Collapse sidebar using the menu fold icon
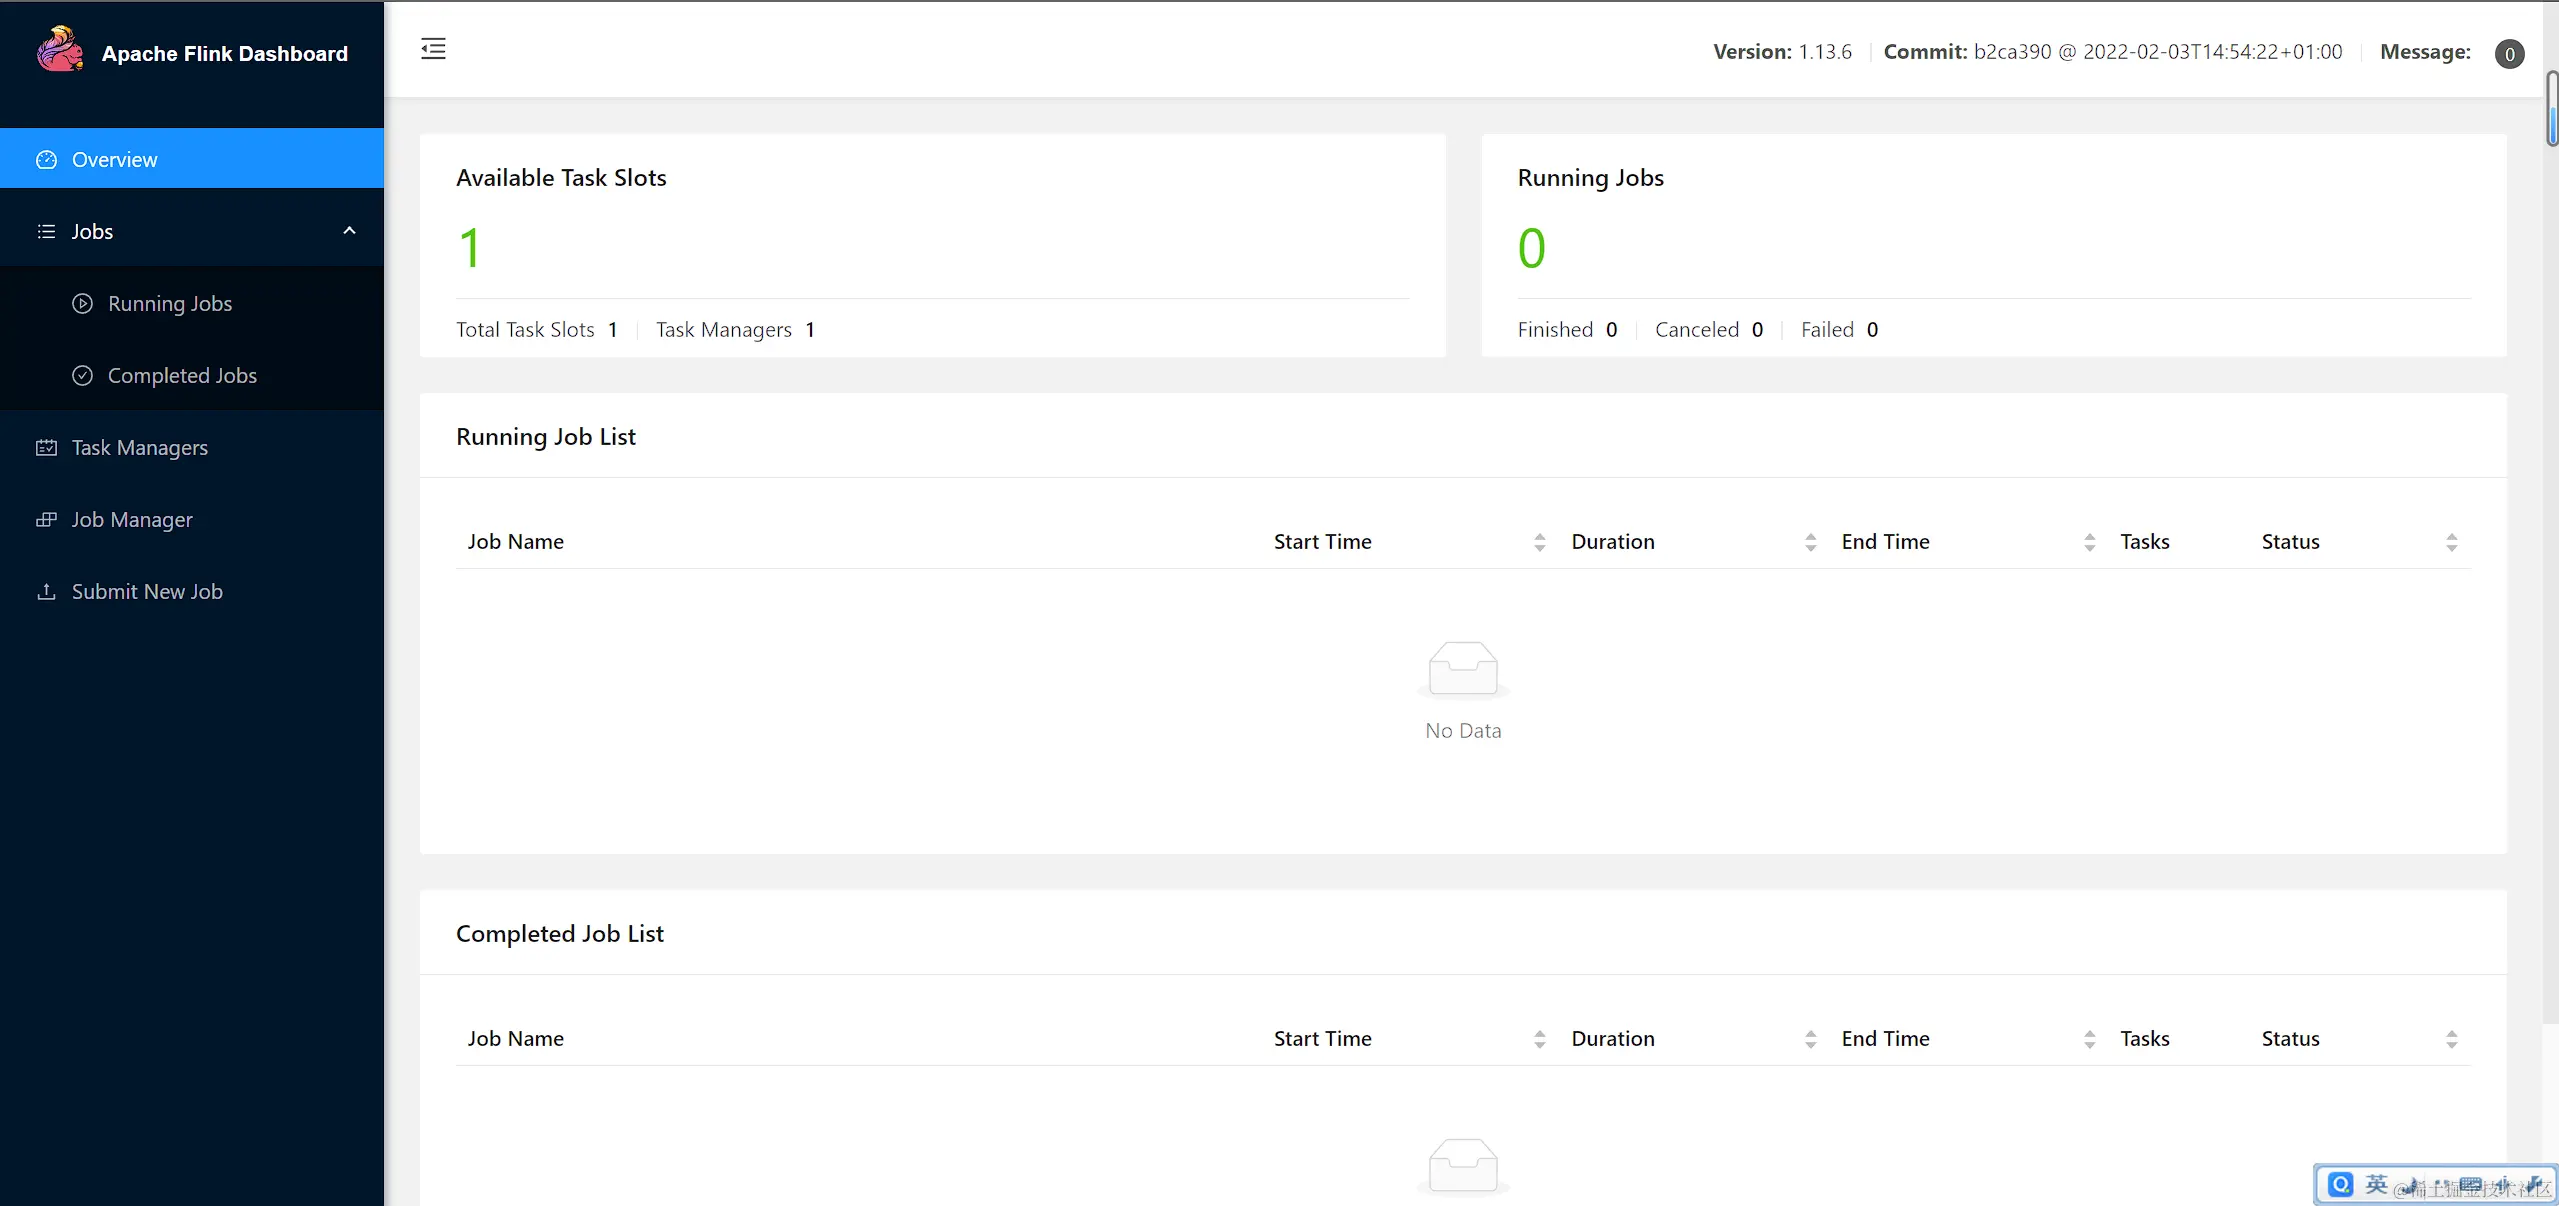The height and width of the screenshot is (1206, 2559). pos(433,49)
